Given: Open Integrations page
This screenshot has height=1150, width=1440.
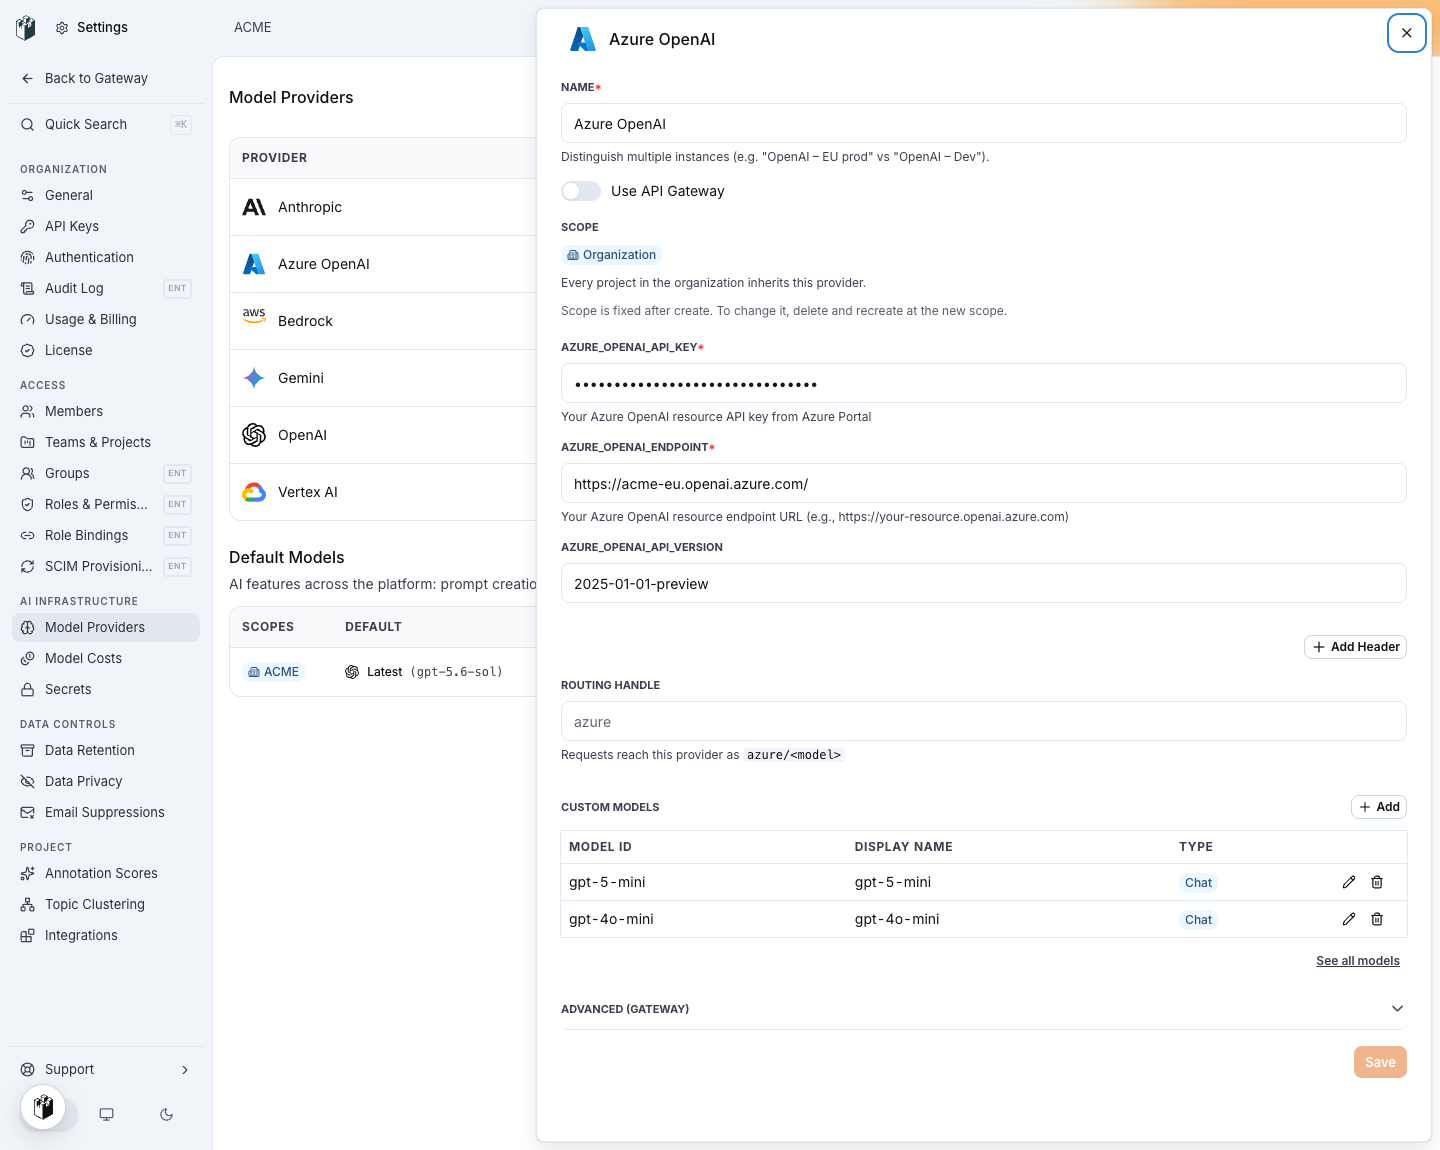Looking at the screenshot, I should tap(105, 935).
